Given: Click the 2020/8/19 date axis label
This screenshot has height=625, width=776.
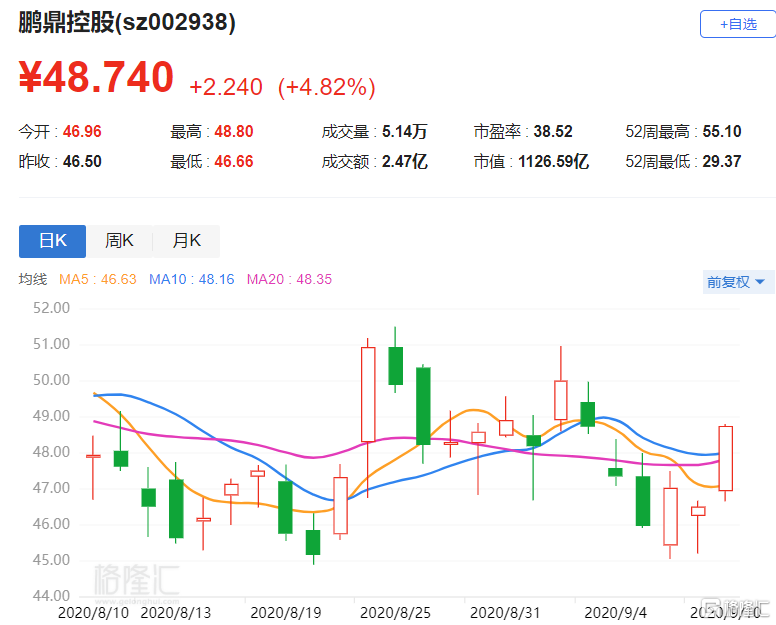Looking at the screenshot, I should (x=286, y=613).
